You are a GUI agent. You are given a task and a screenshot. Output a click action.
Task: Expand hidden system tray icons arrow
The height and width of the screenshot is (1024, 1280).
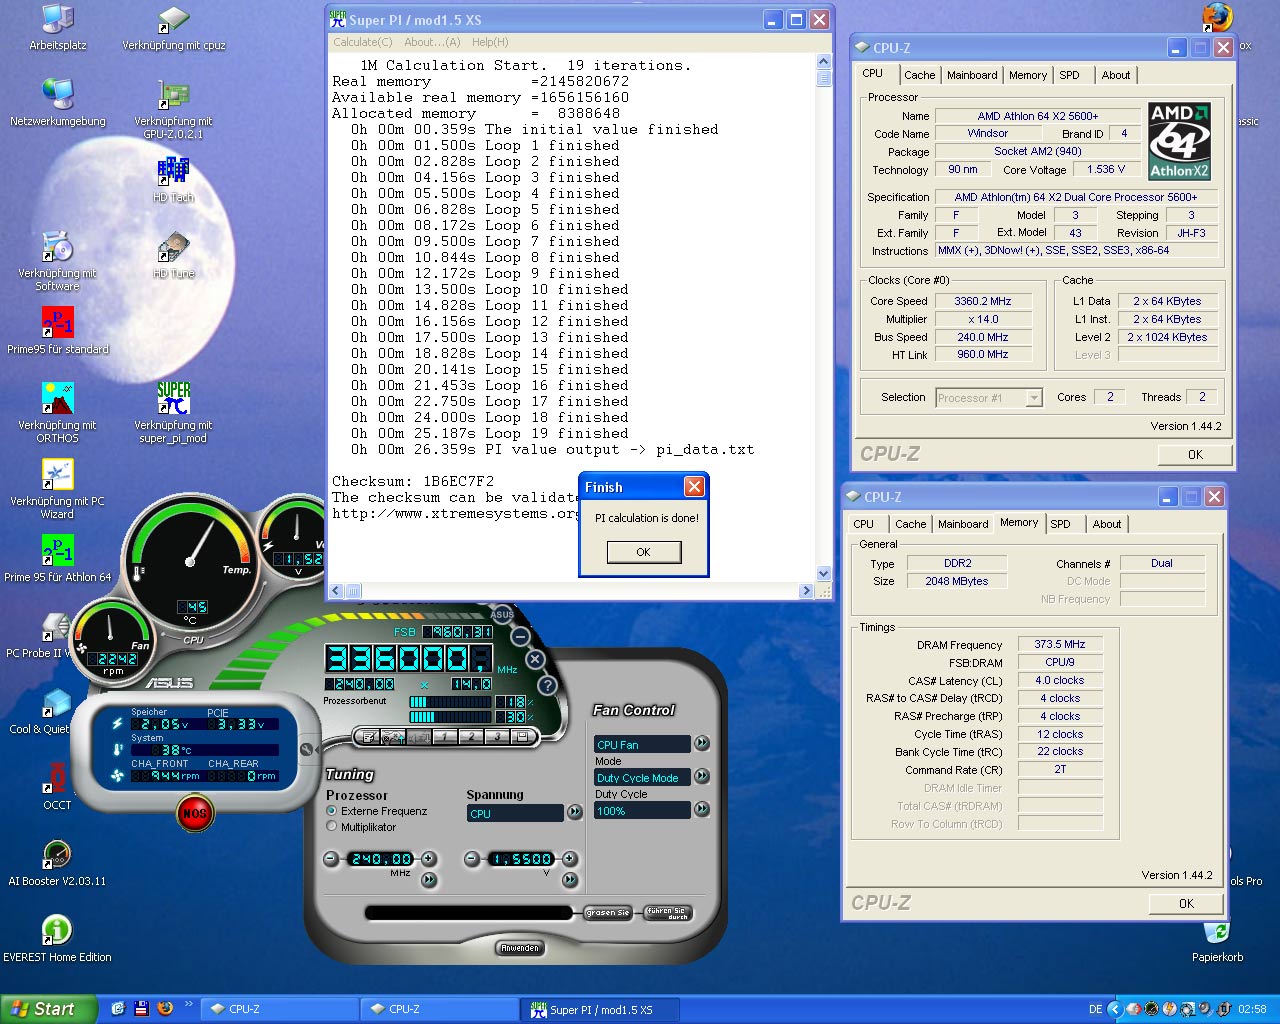pyautogui.click(x=1115, y=1009)
